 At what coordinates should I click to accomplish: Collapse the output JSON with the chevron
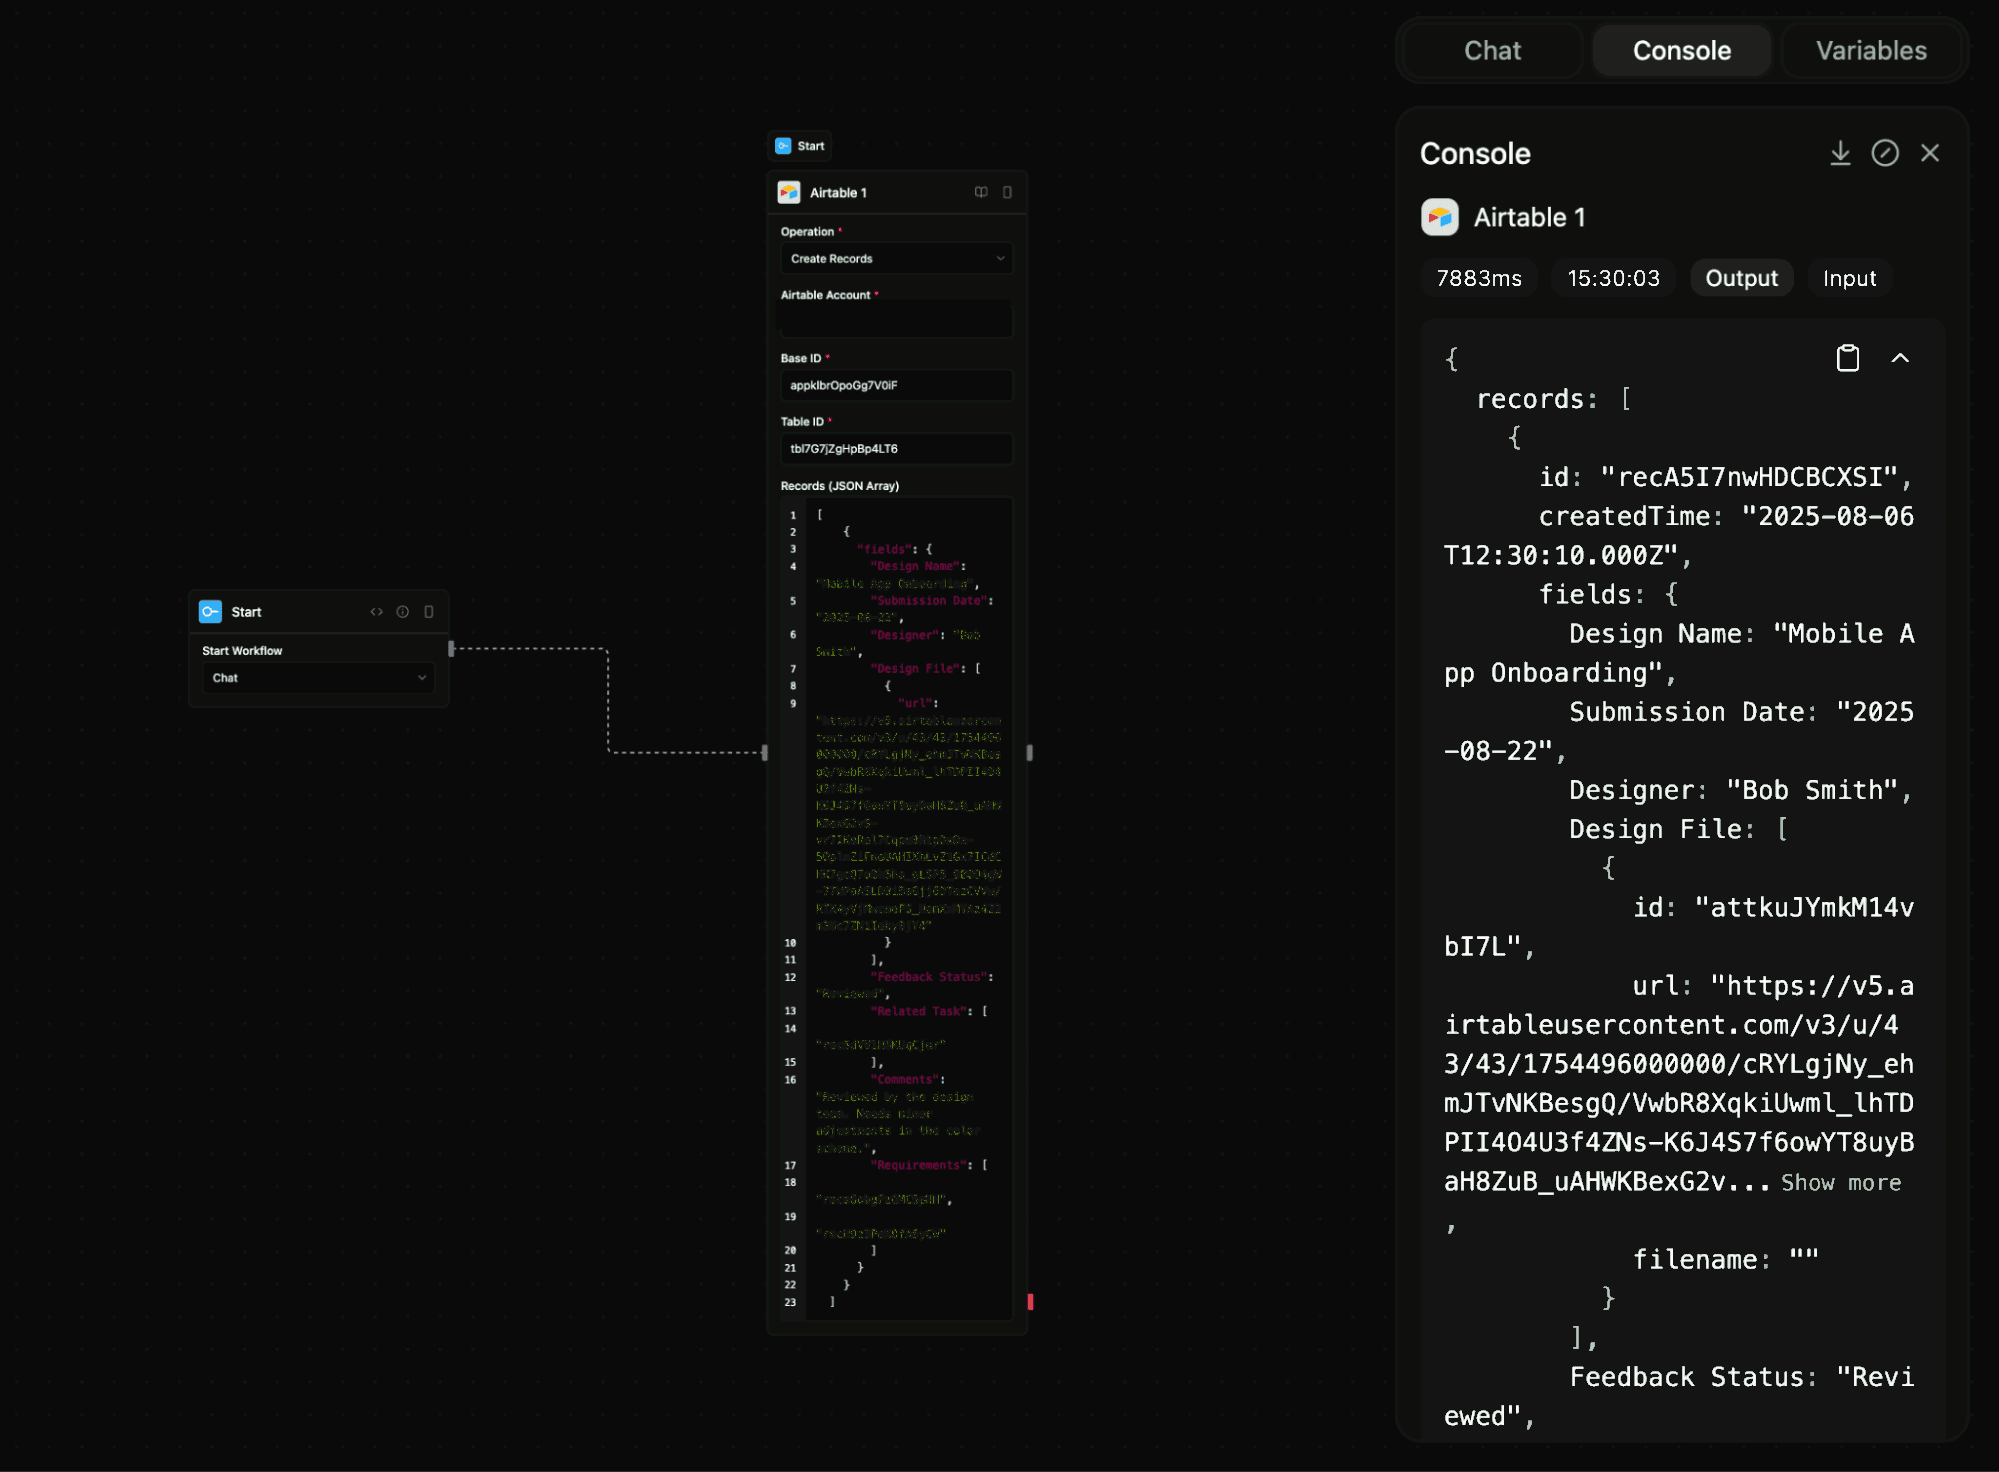coord(1901,358)
